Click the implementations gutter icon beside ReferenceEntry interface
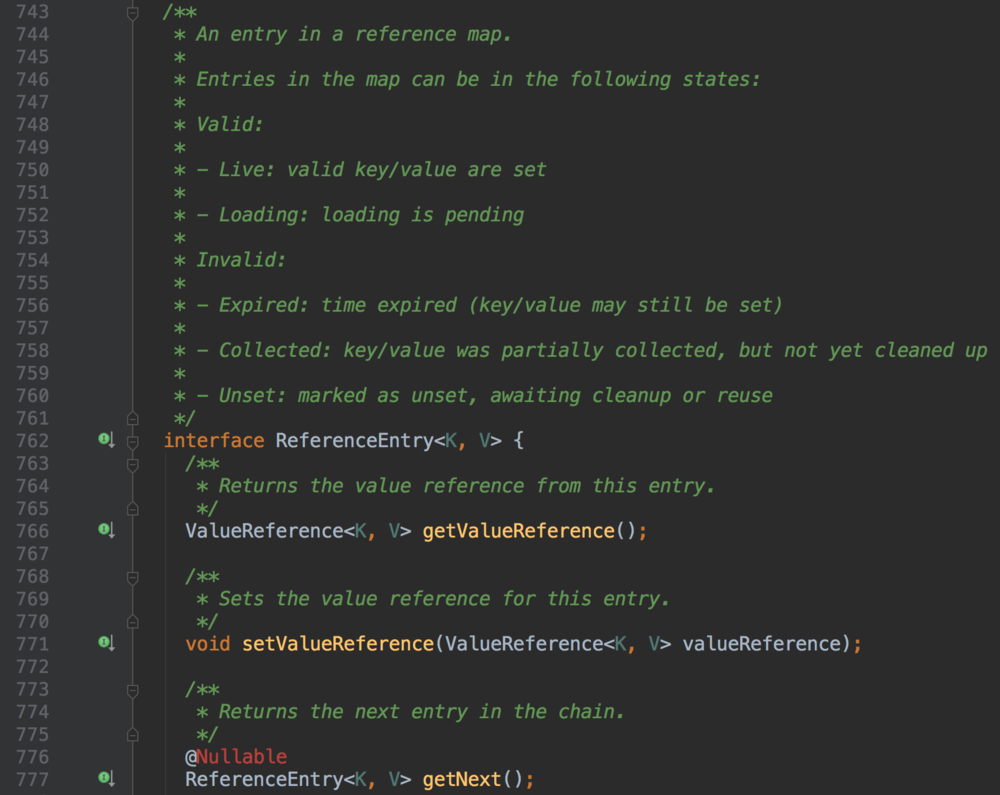The height and width of the screenshot is (795, 1000). (105, 440)
